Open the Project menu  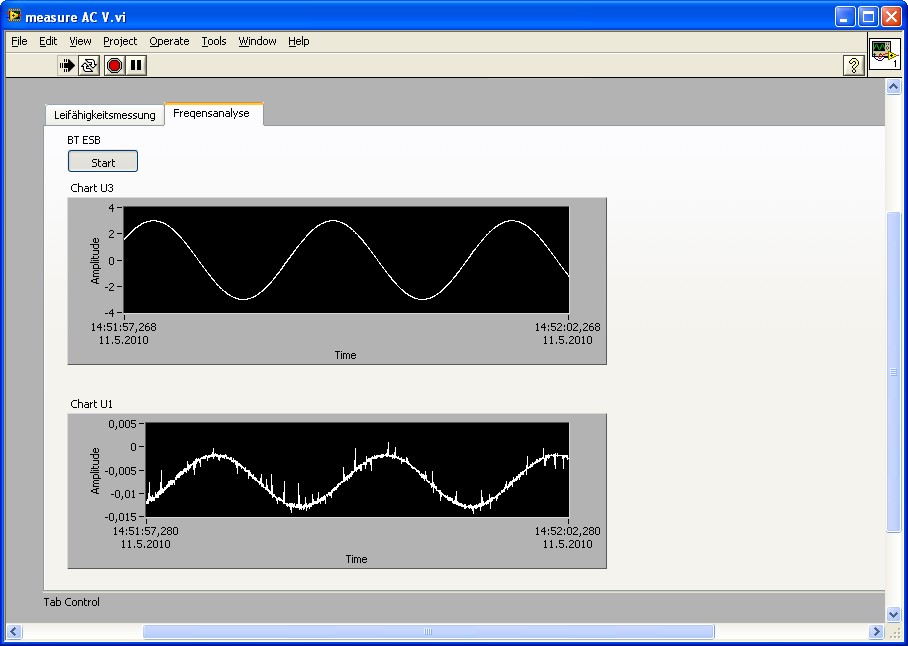pyautogui.click(x=120, y=41)
